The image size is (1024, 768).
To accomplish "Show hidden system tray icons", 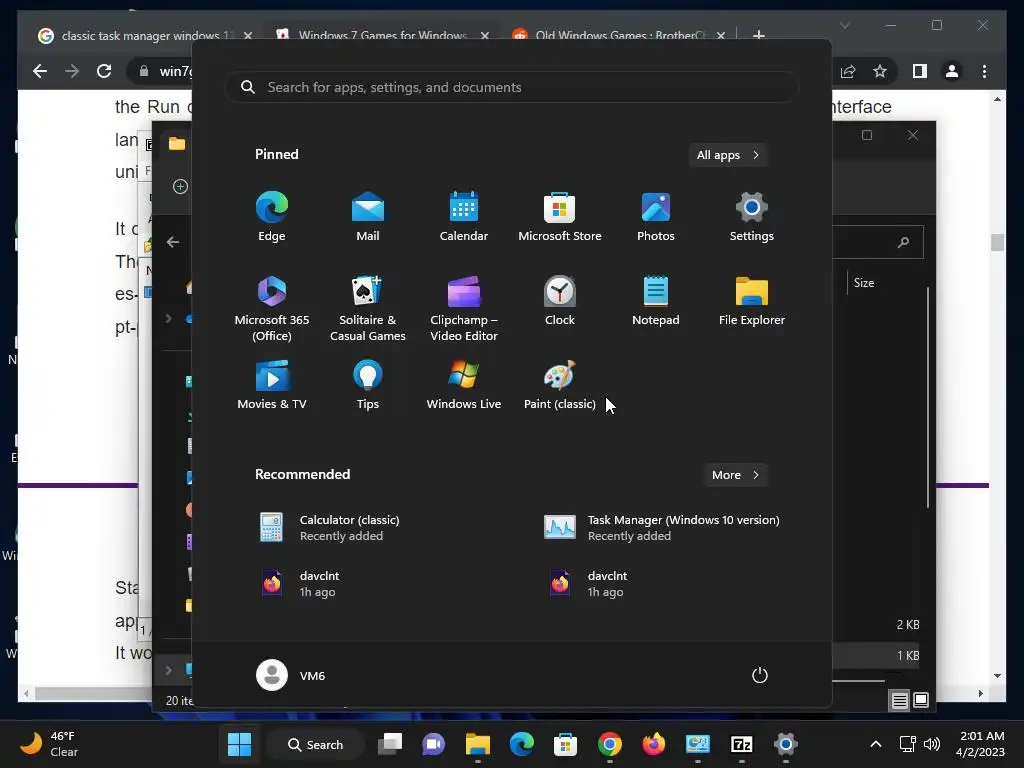I will [x=876, y=744].
